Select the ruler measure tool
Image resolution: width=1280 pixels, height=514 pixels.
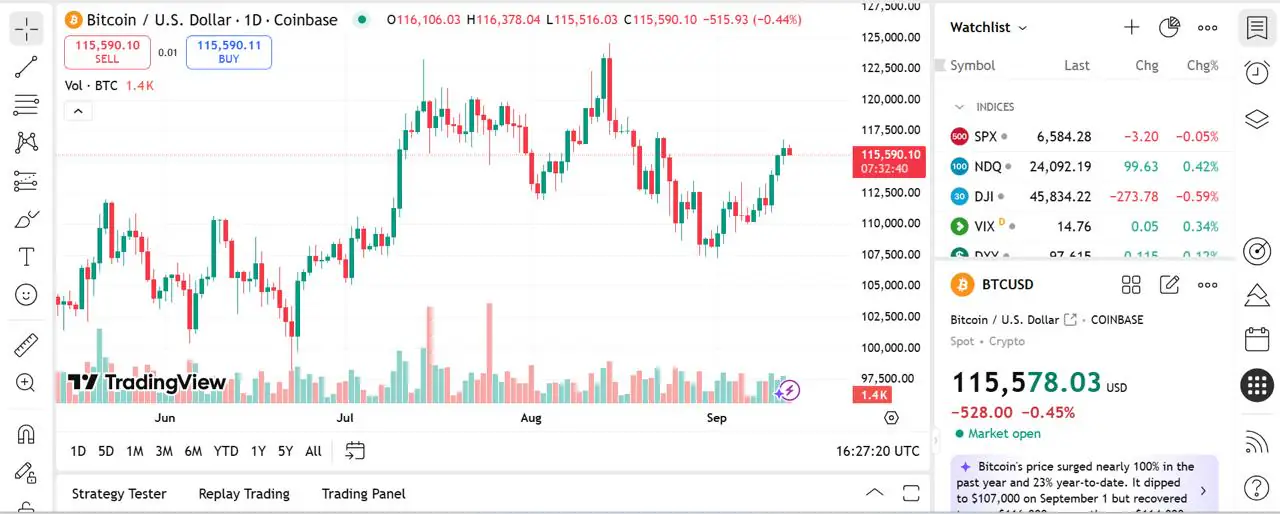[26, 346]
